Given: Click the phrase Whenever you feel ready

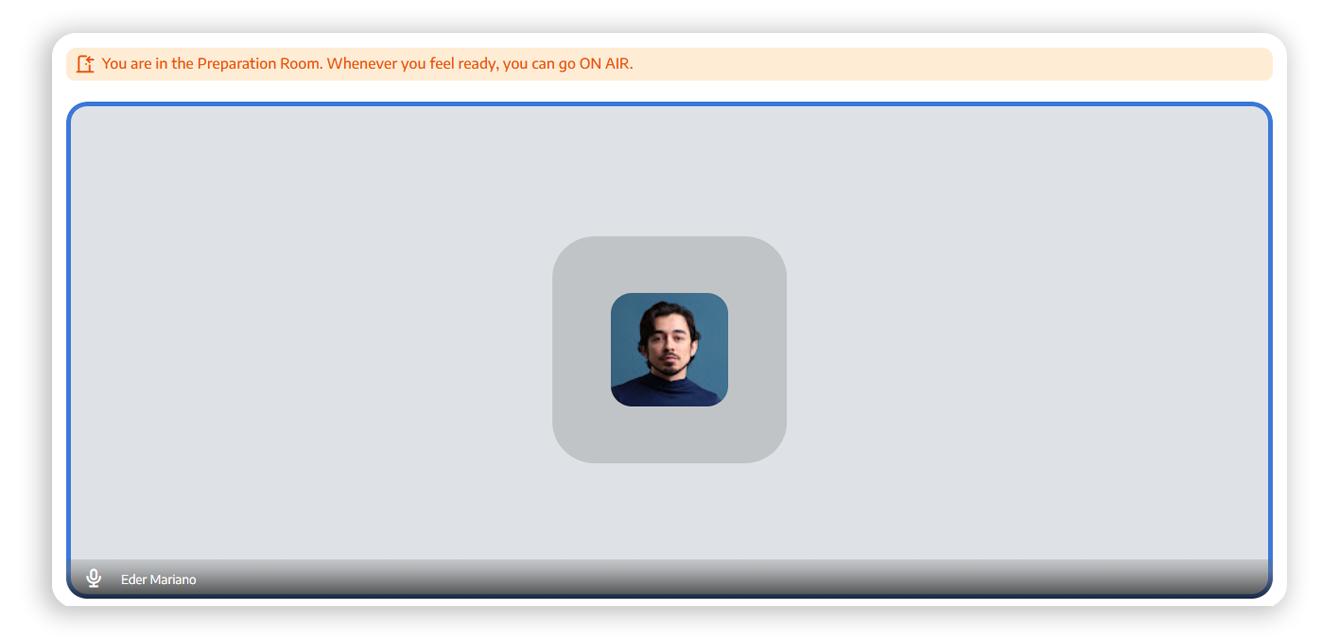Looking at the screenshot, I should (x=412, y=64).
